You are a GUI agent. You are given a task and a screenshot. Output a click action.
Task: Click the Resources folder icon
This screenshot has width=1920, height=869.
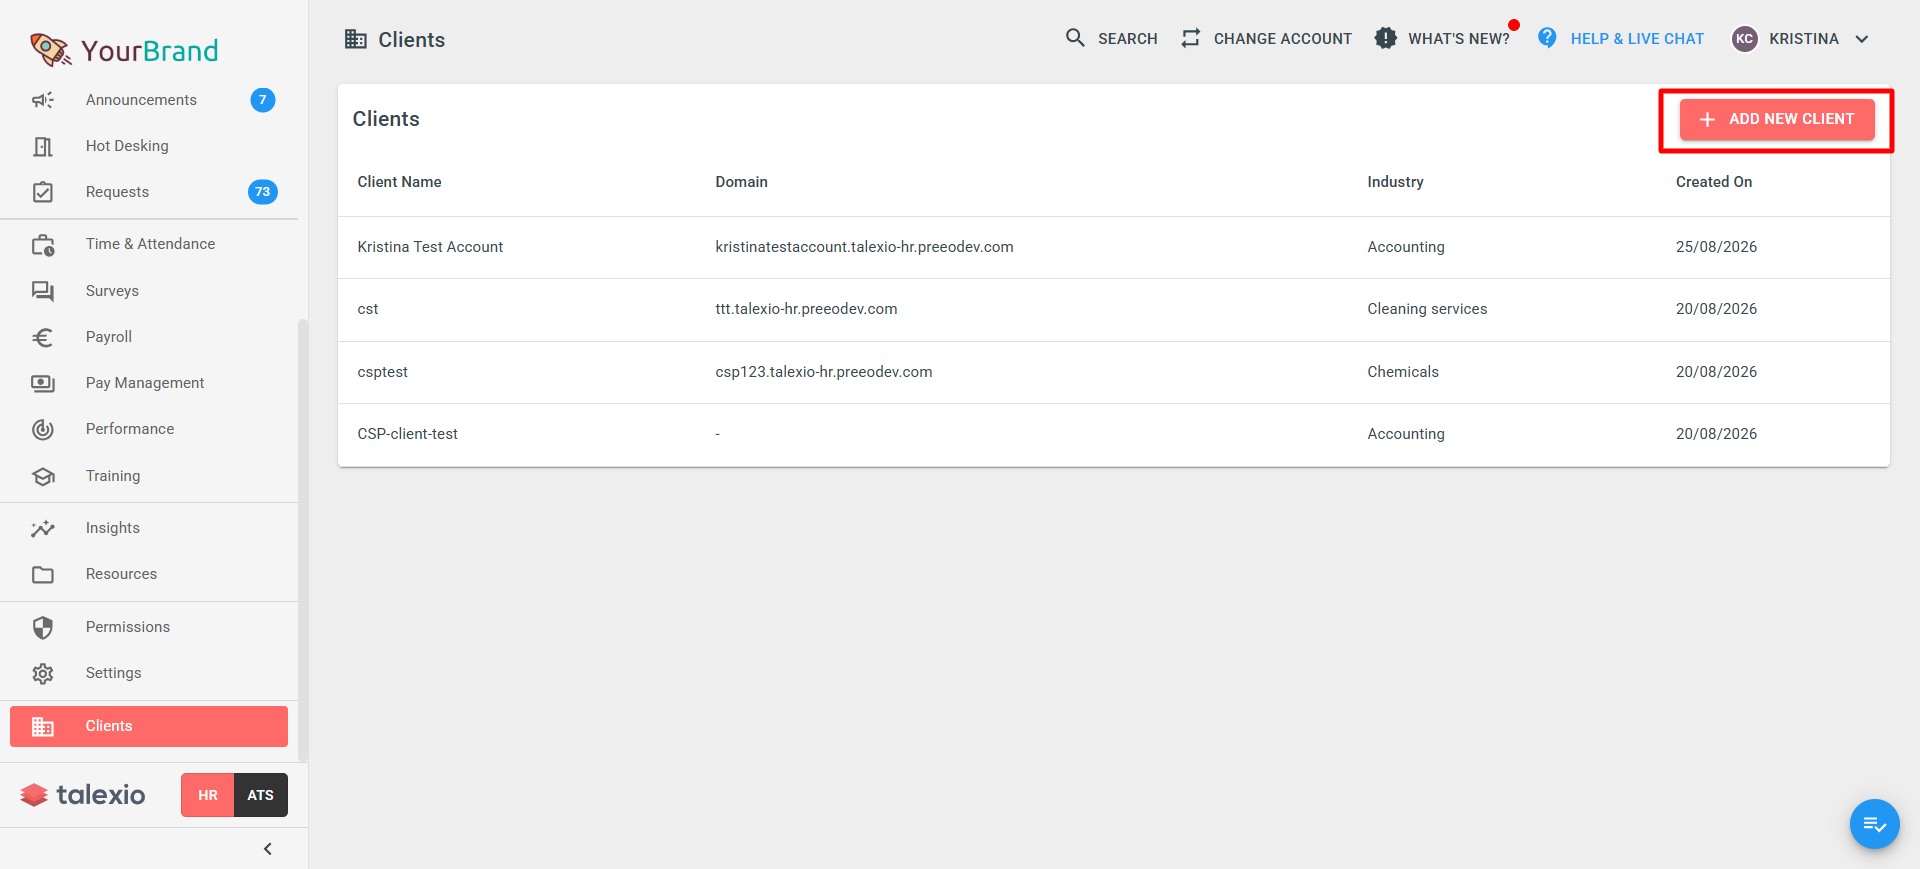43,575
